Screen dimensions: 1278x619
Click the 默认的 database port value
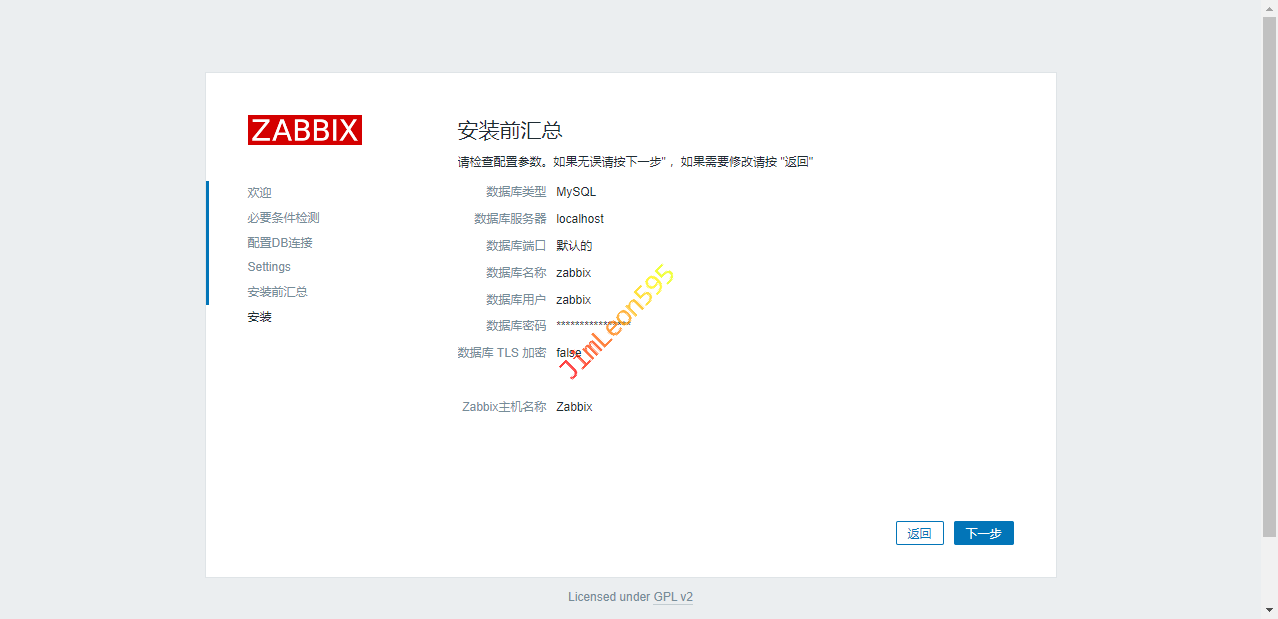pos(574,246)
